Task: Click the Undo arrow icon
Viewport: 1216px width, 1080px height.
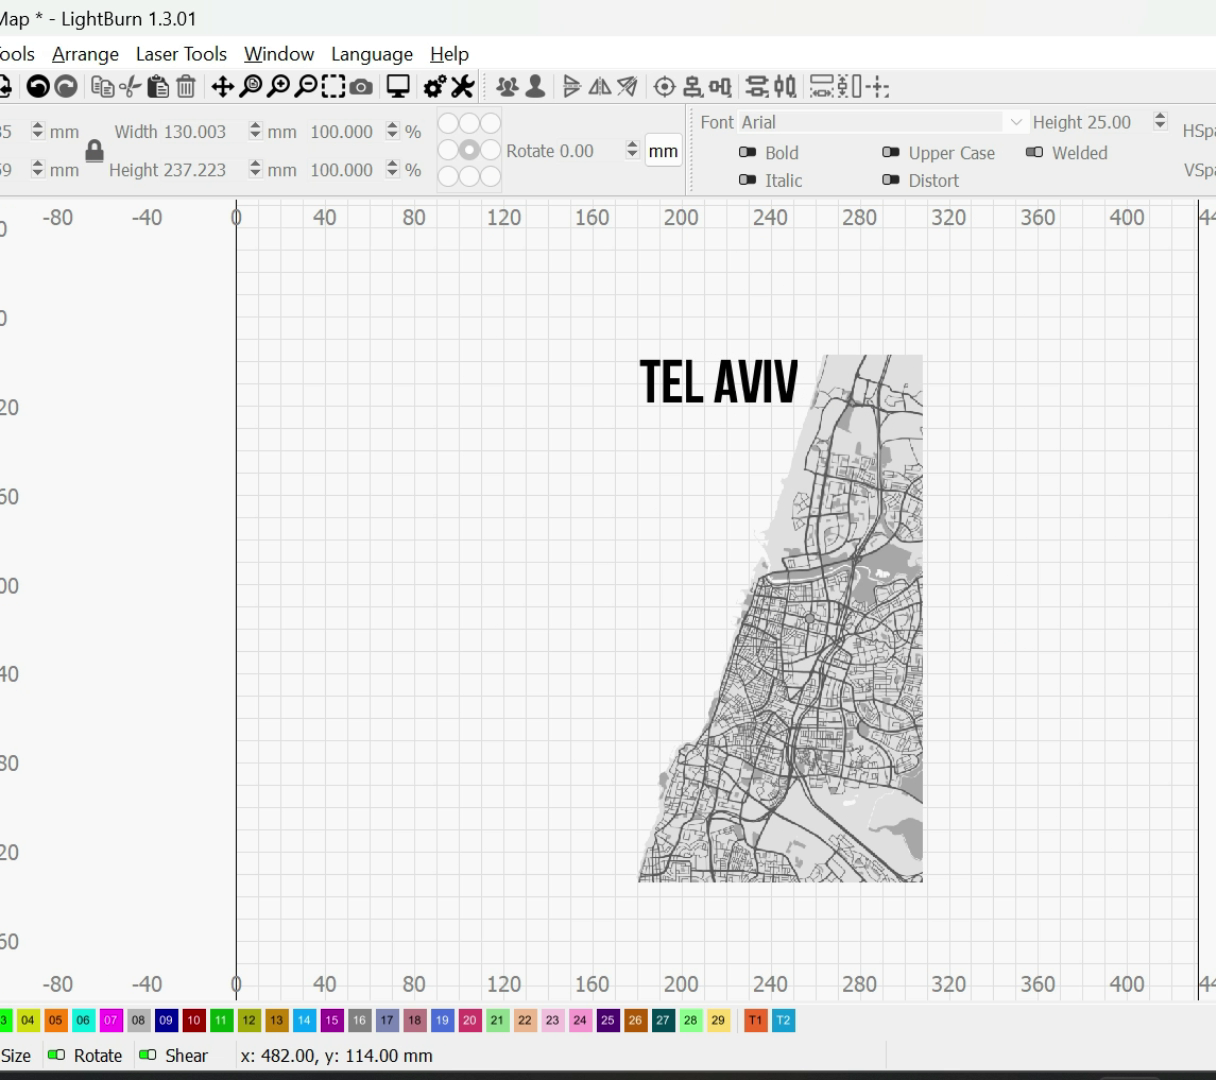Action: pyautogui.click(x=37, y=87)
